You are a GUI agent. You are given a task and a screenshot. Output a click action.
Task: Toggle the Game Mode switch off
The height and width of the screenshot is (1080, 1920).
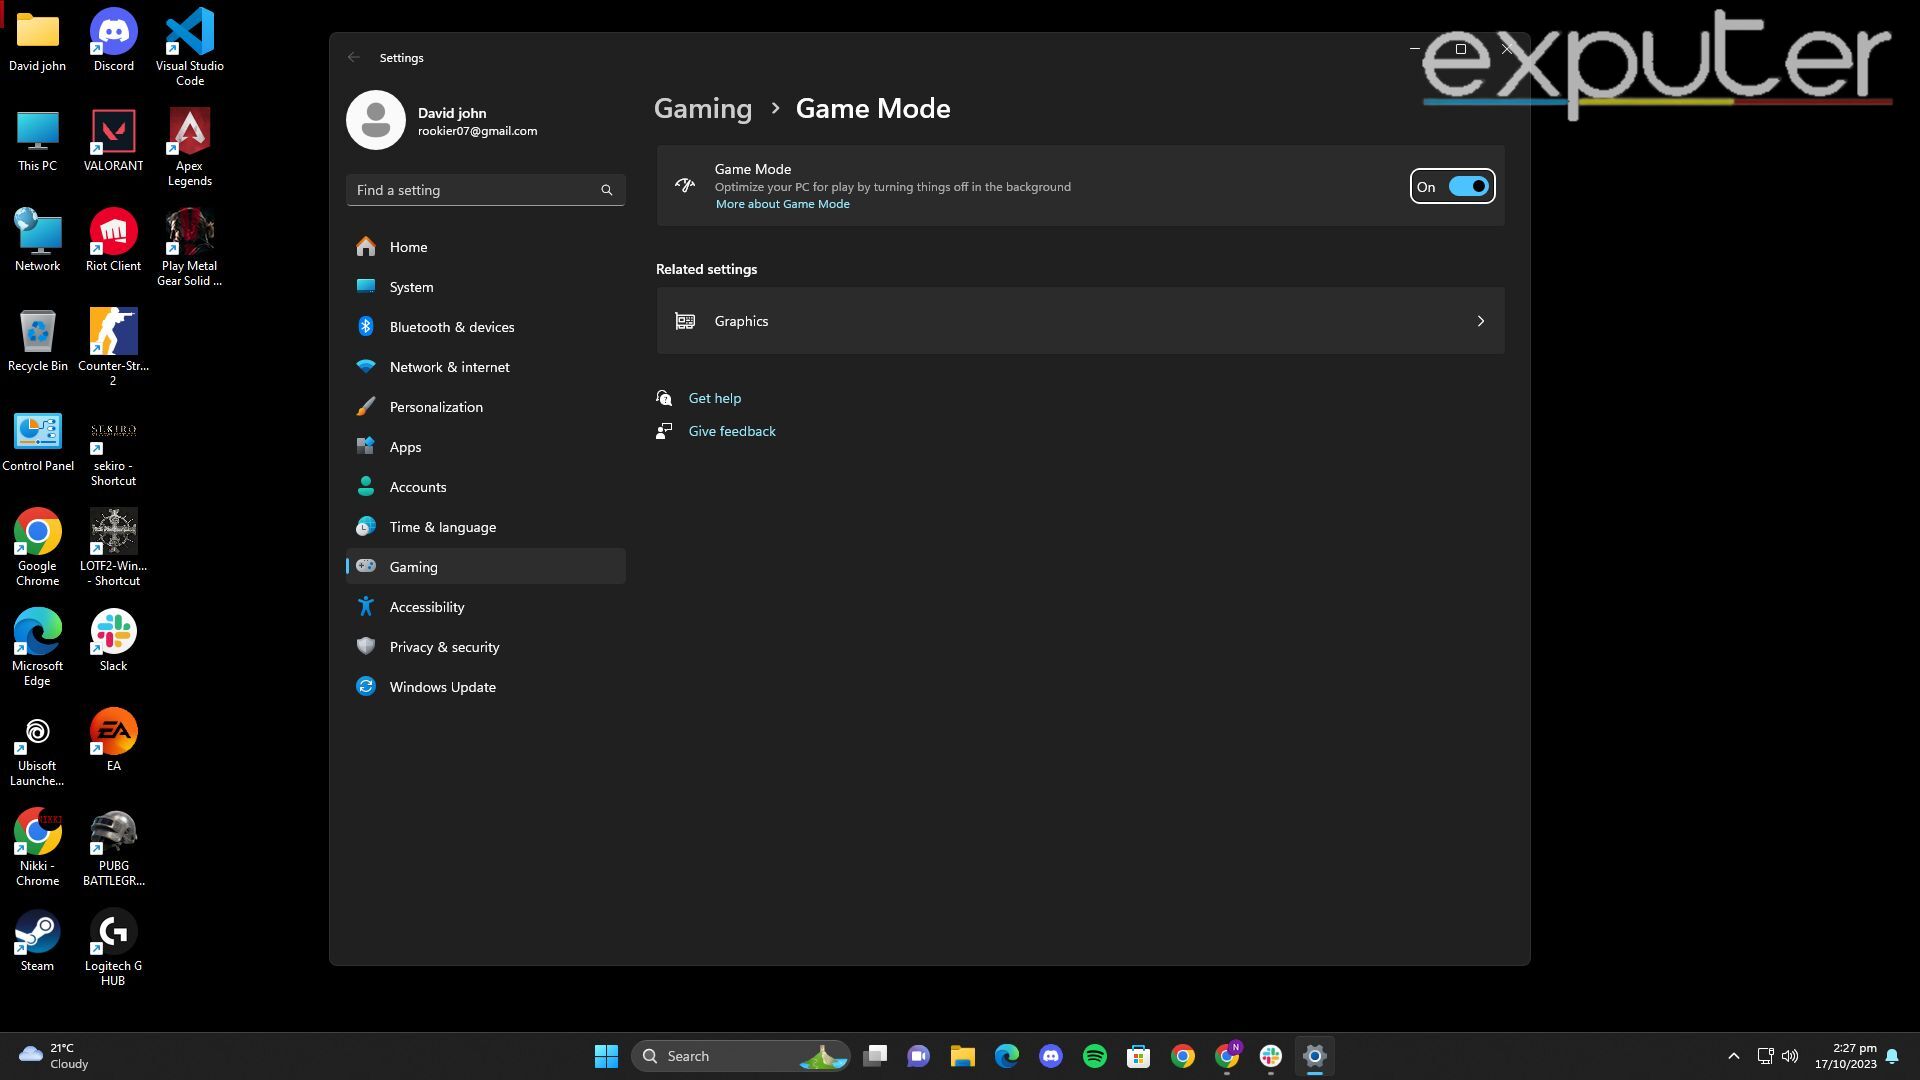[1467, 187]
